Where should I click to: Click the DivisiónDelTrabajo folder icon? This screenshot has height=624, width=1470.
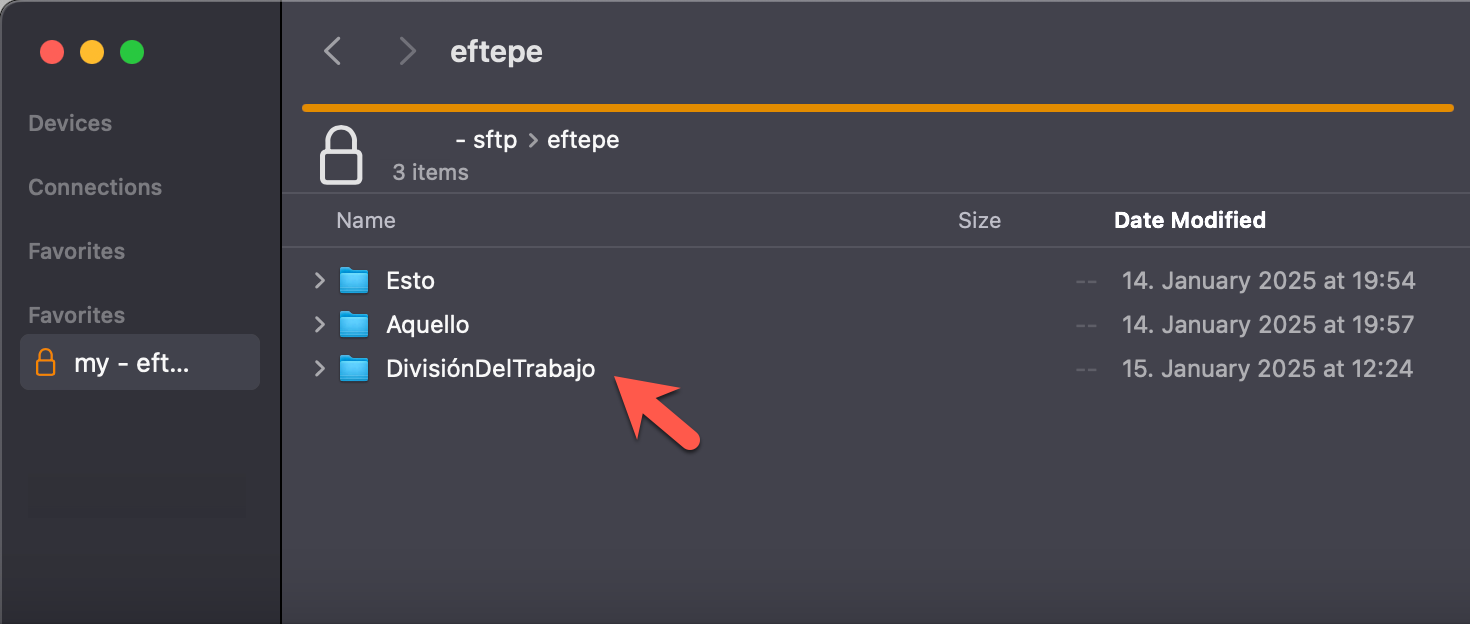coord(354,369)
